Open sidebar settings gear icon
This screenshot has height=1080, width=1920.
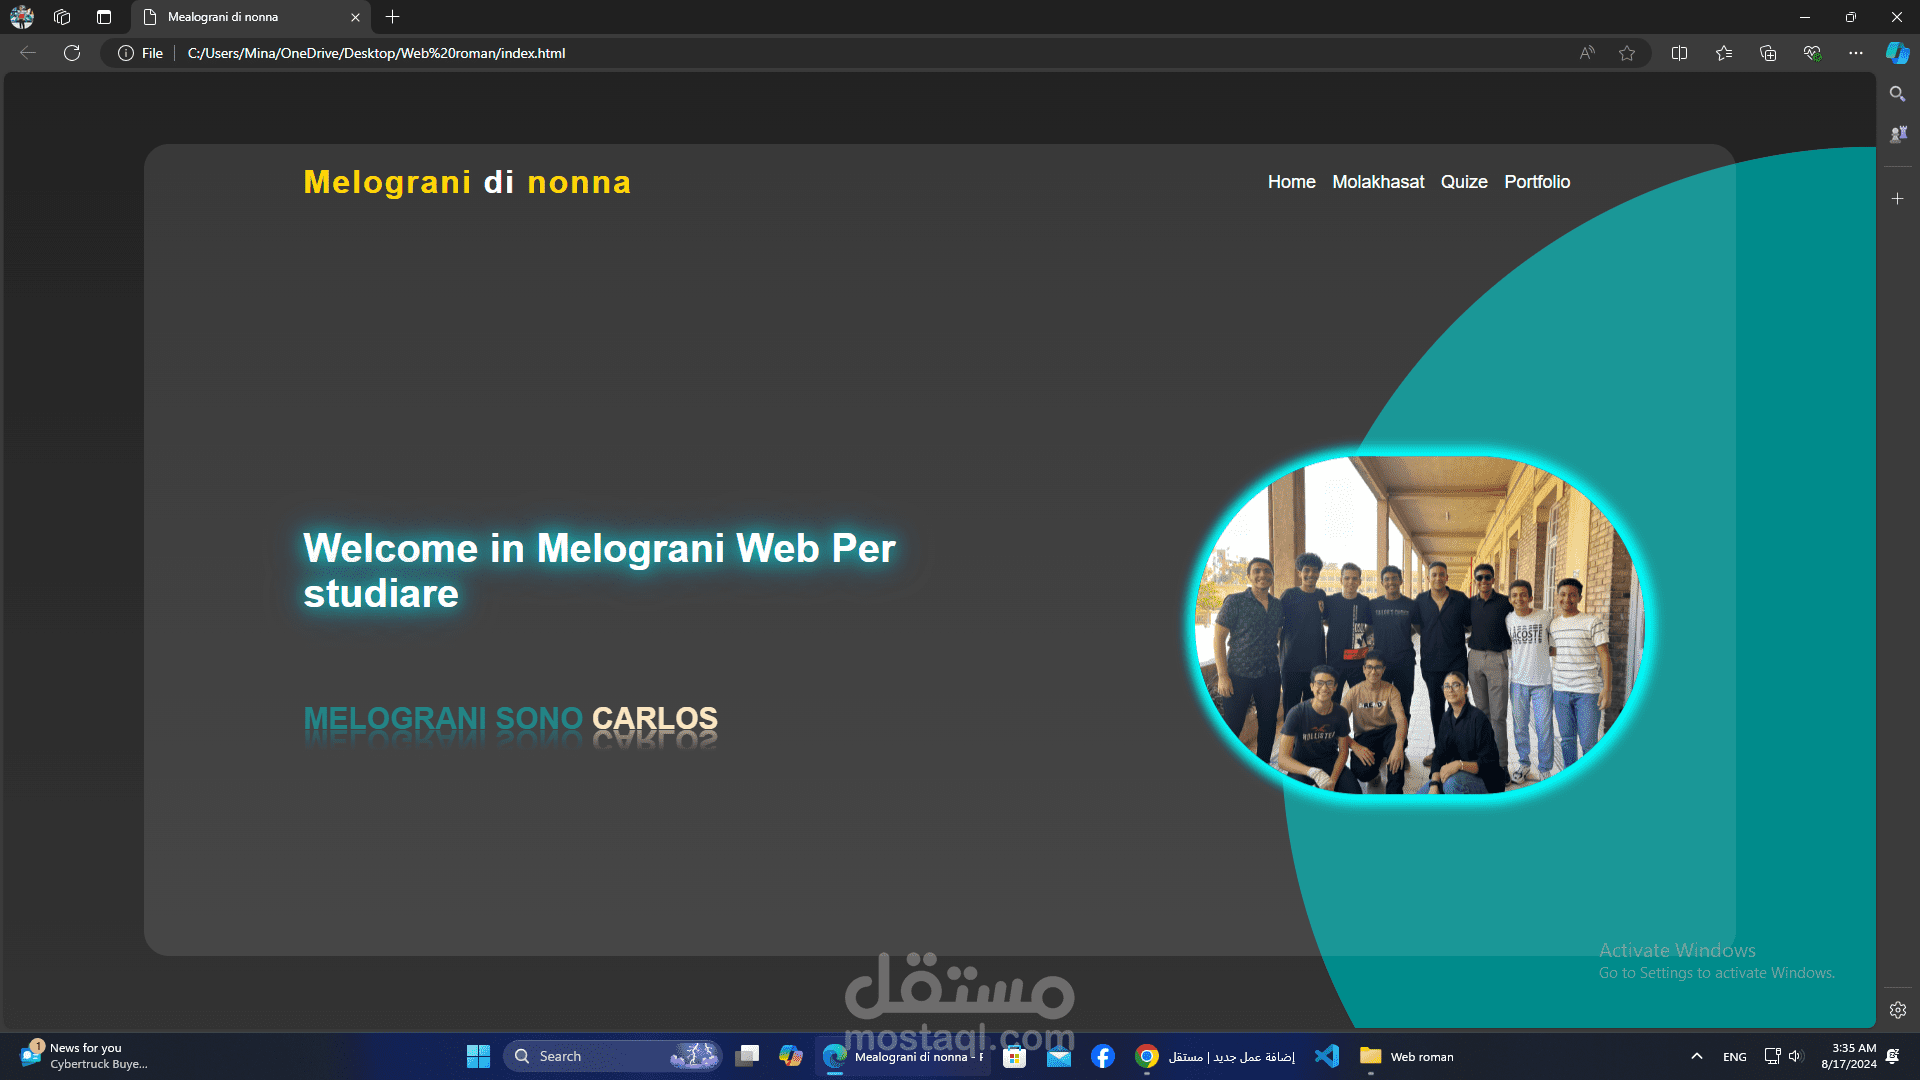pos(1898,1010)
